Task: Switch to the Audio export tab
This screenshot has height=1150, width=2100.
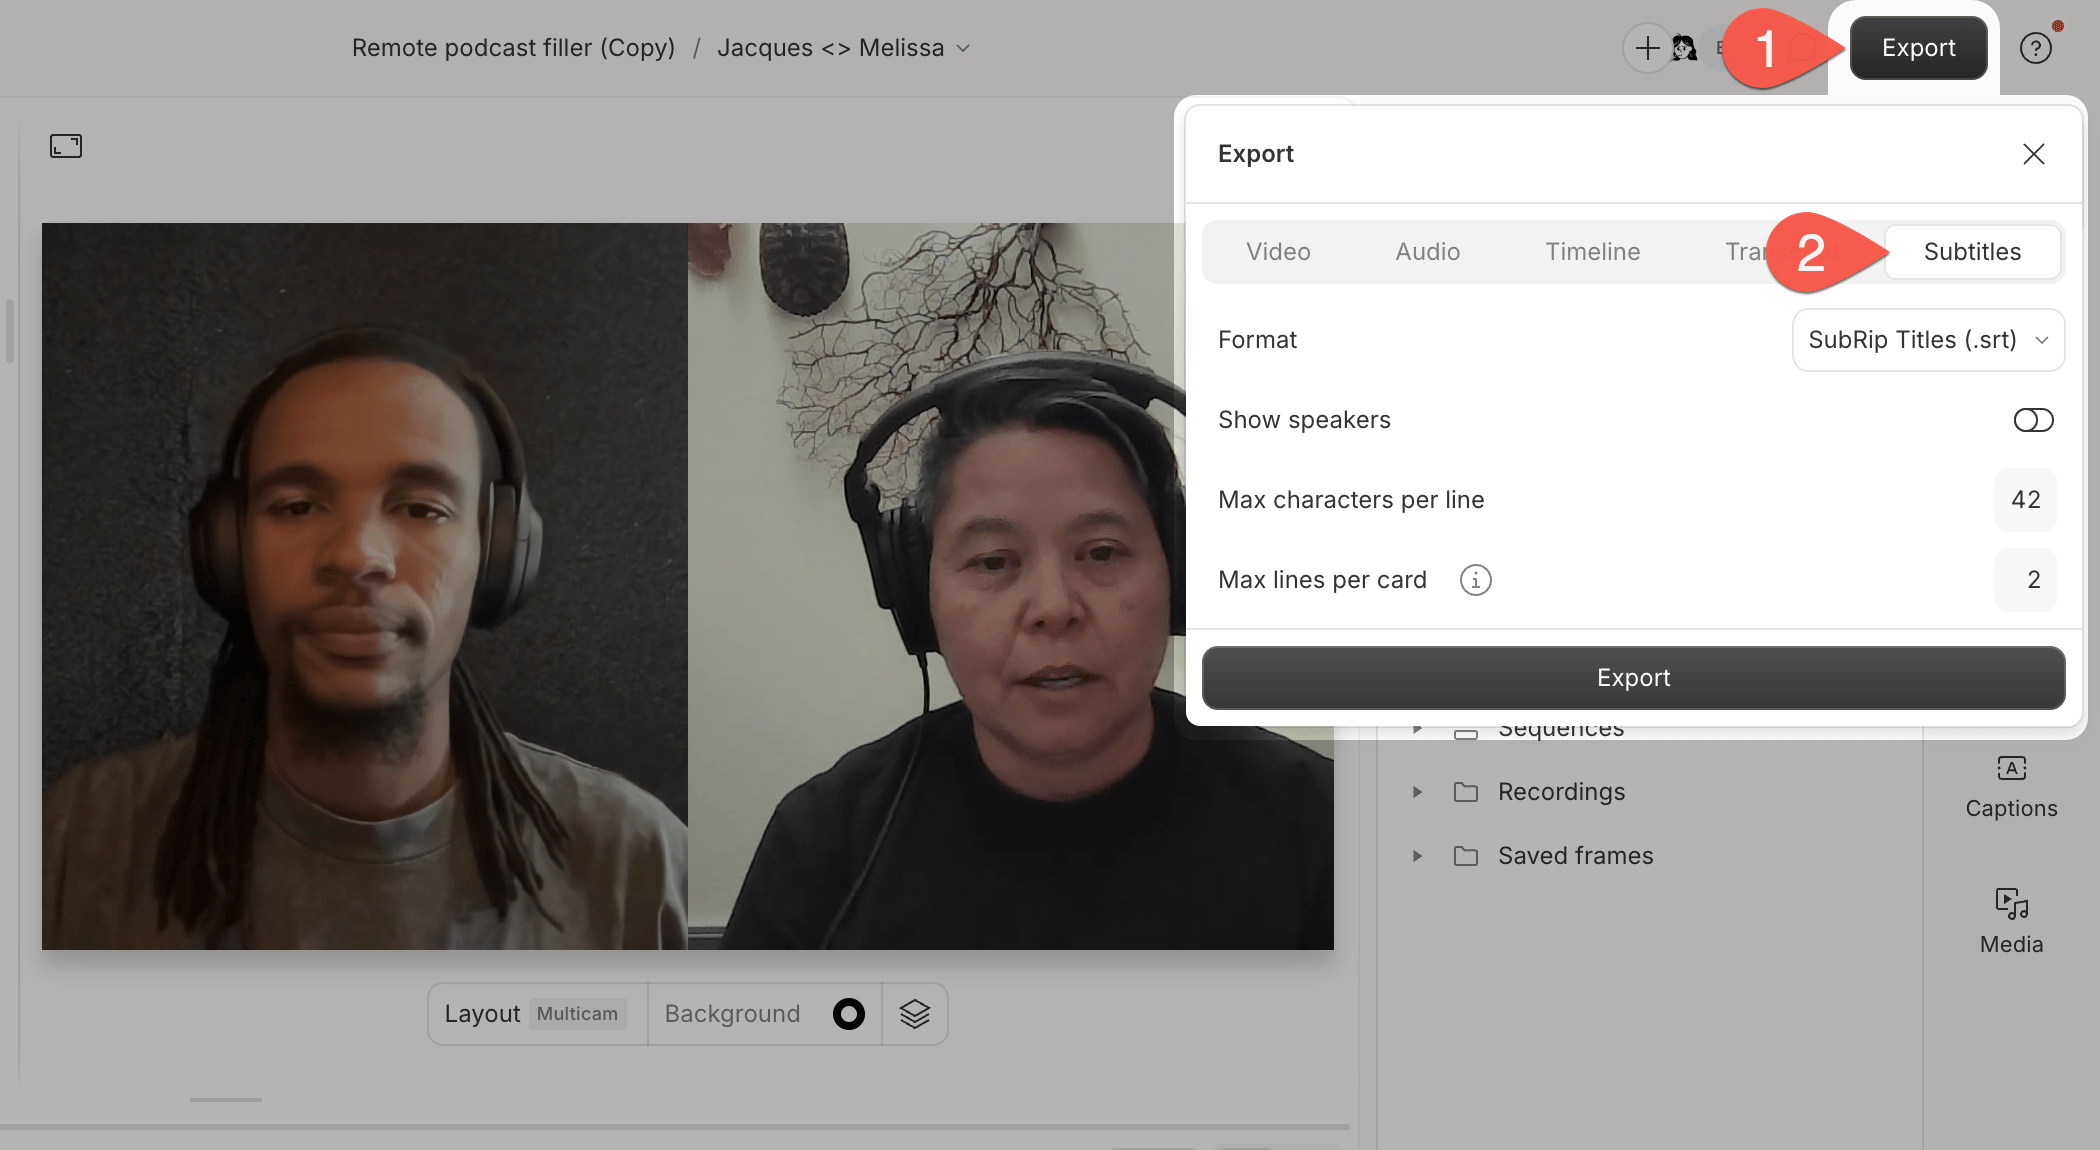Action: [1427, 252]
